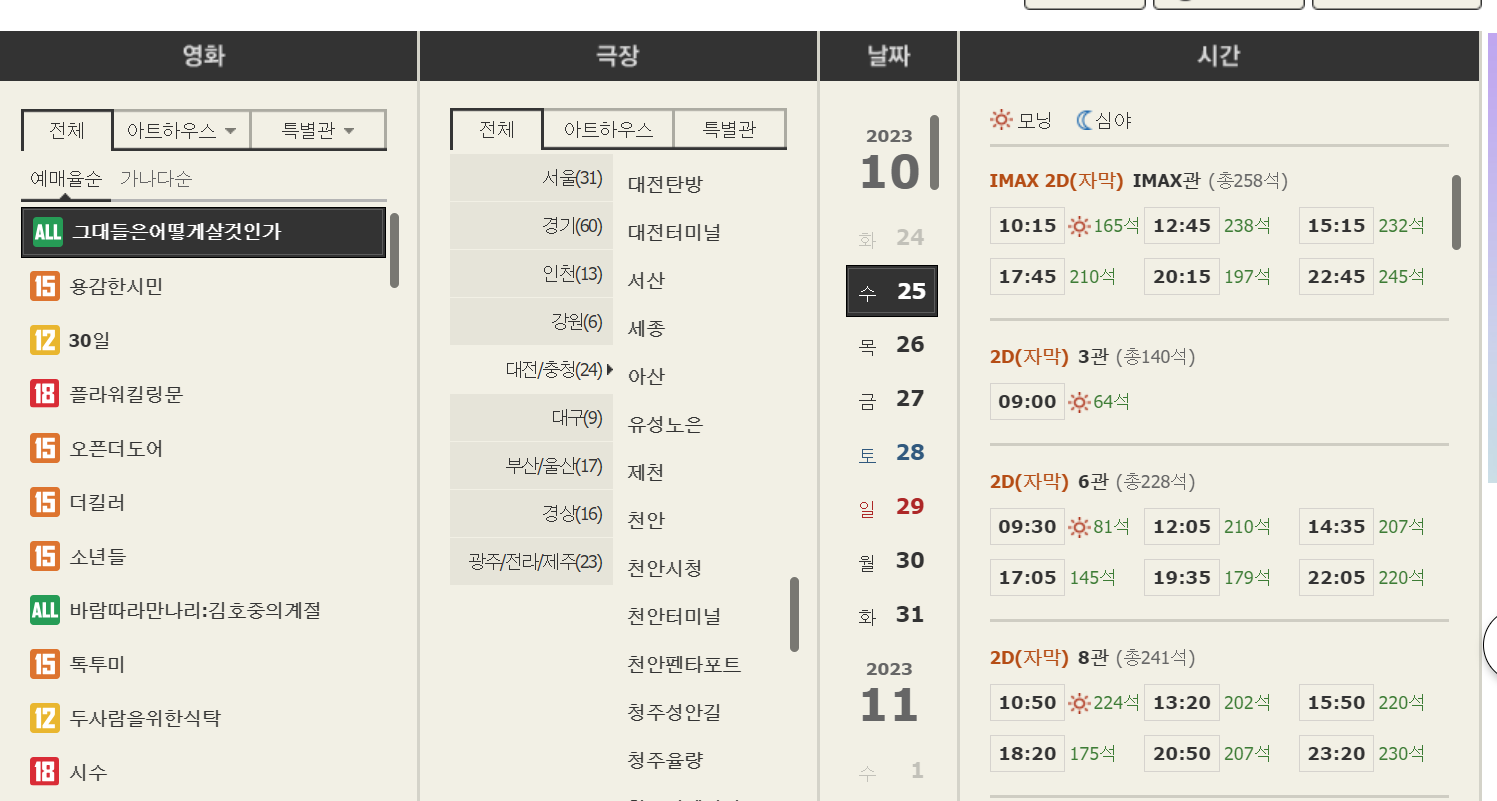Click the 15 rating badge beside 오픈더도어
The width and height of the screenshot is (1497, 801).
pos(45,449)
